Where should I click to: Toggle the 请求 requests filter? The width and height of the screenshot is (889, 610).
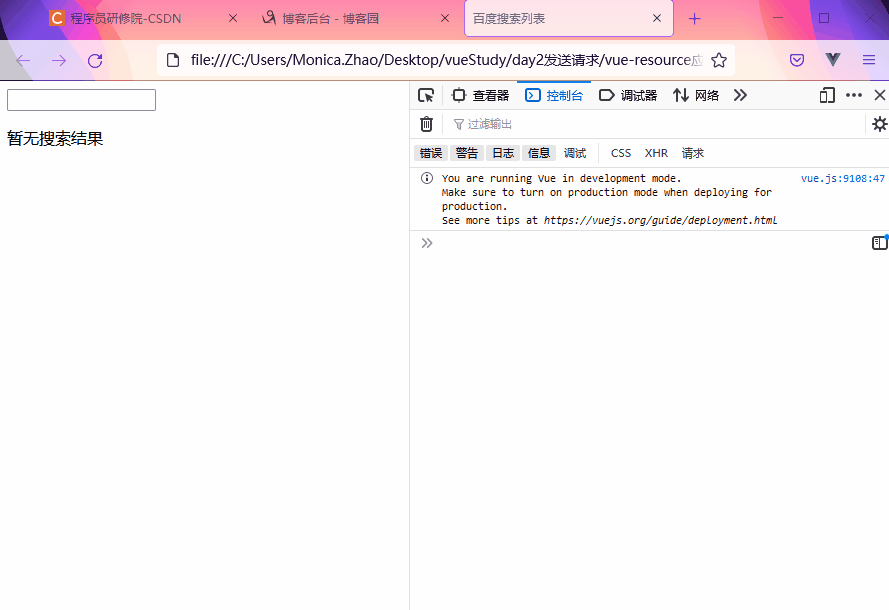click(692, 153)
